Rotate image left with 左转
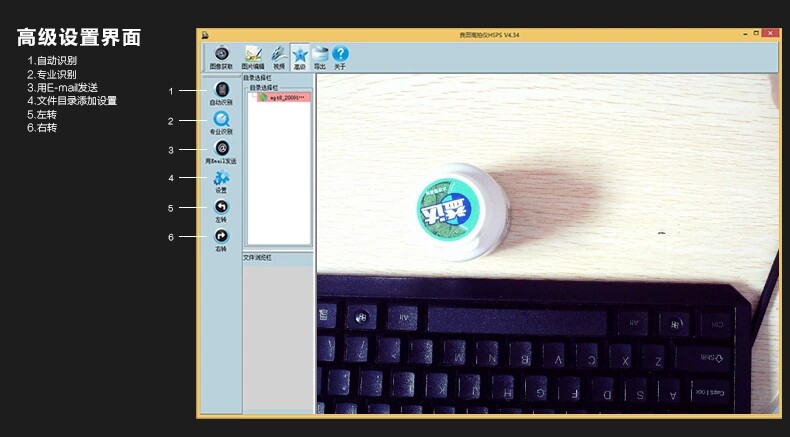This screenshot has width=790, height=437. [221, 211]
